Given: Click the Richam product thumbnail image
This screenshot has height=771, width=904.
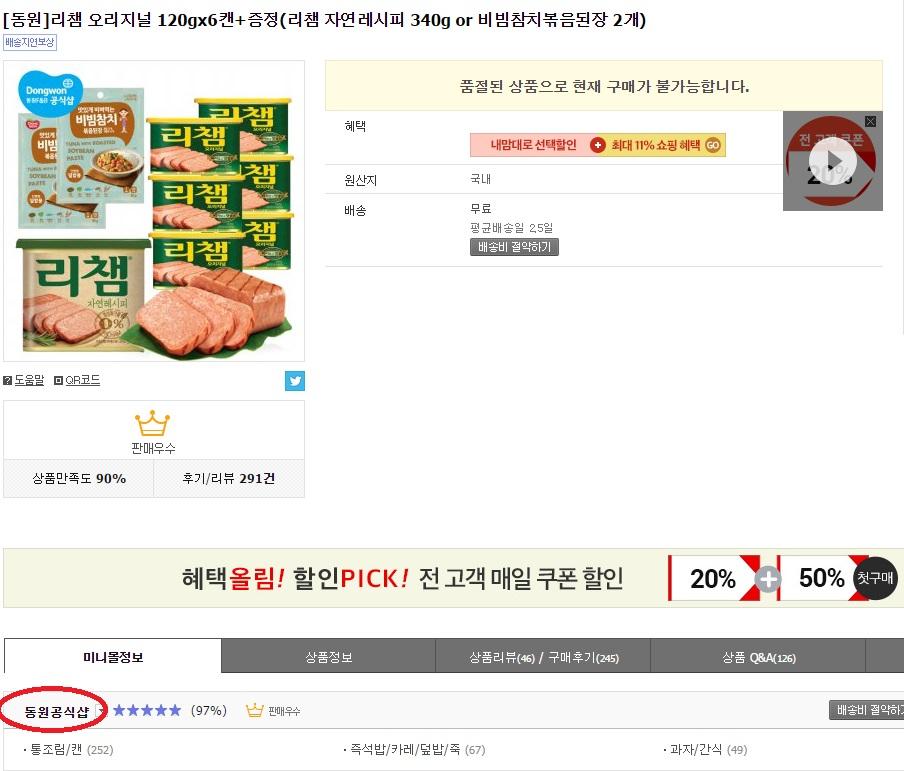Looking at the screenshot, I should tap(154, 211).
